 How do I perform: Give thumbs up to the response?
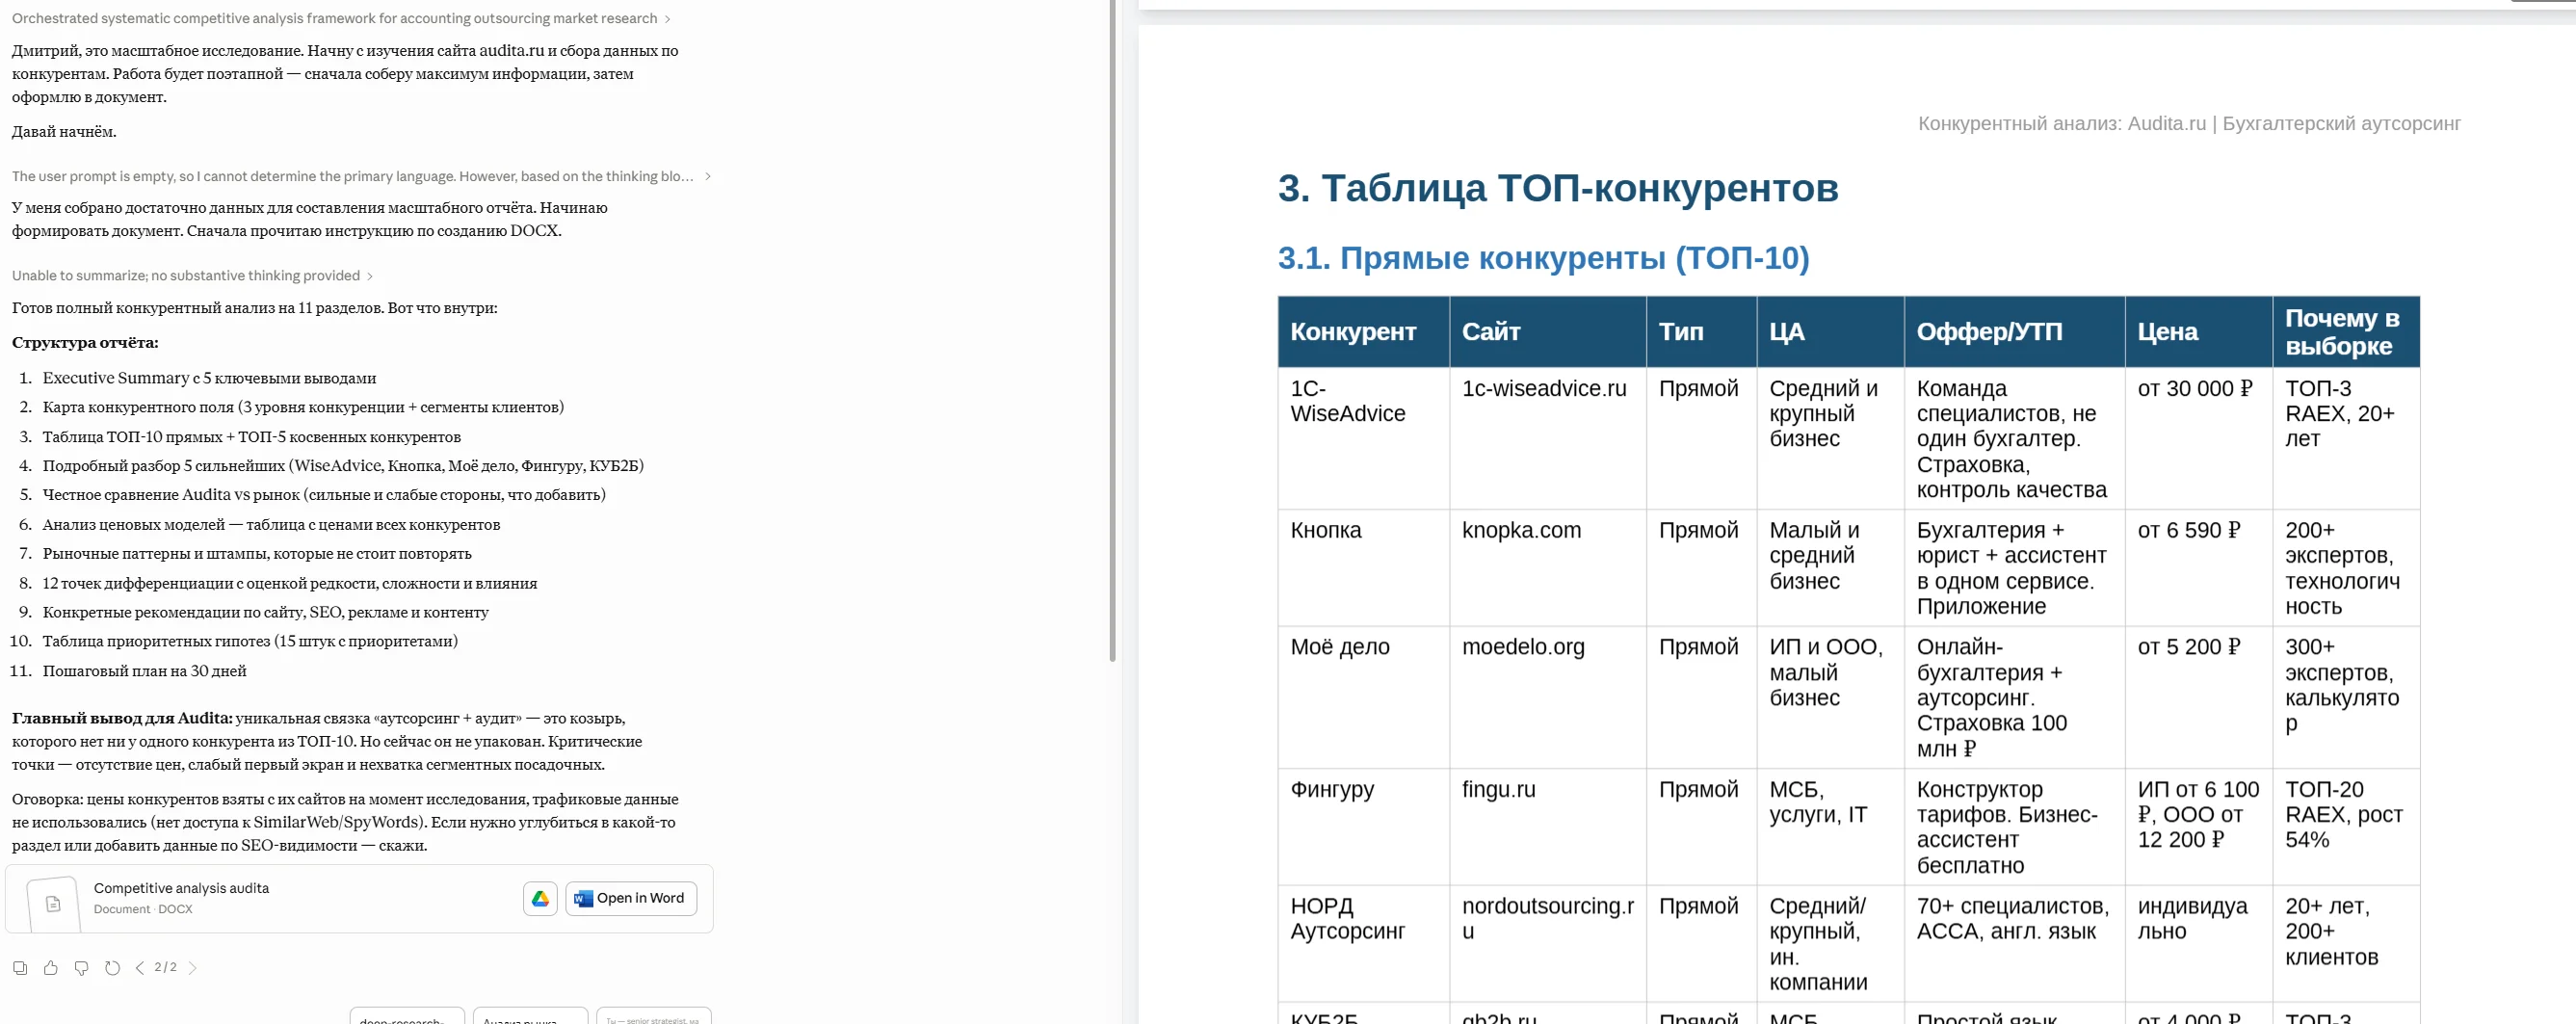click(x=51, y=968)
